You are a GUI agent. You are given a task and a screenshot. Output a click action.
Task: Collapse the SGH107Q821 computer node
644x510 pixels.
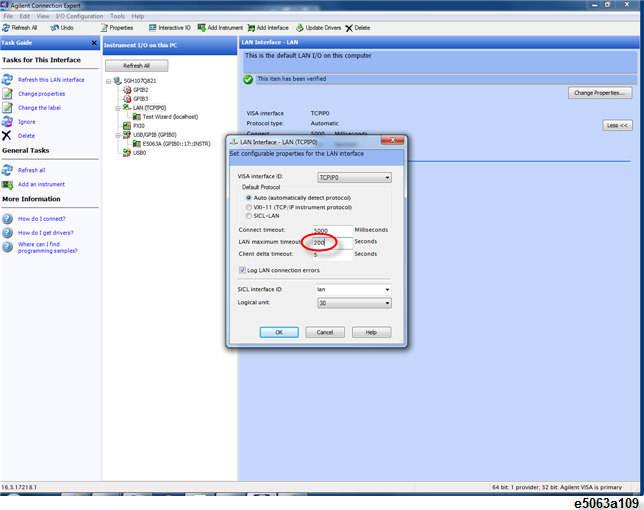(108, 81)
